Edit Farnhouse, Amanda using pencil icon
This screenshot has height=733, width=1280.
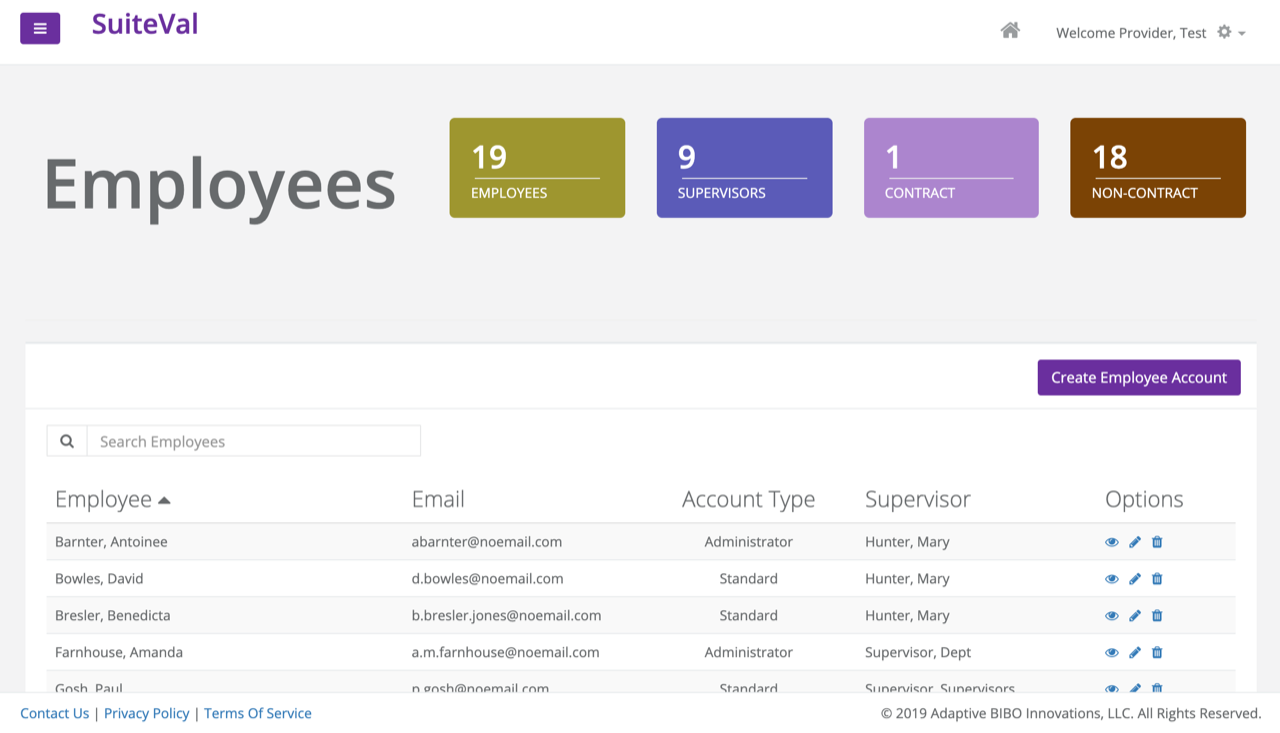click(1135, 653)
